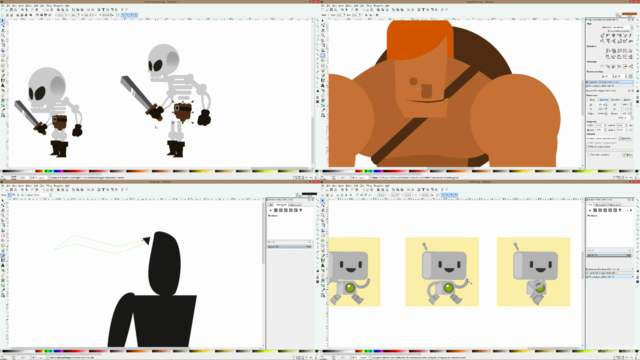
Task: Click Align left edges icon in Align panel
Action: [x=607, y=36]
